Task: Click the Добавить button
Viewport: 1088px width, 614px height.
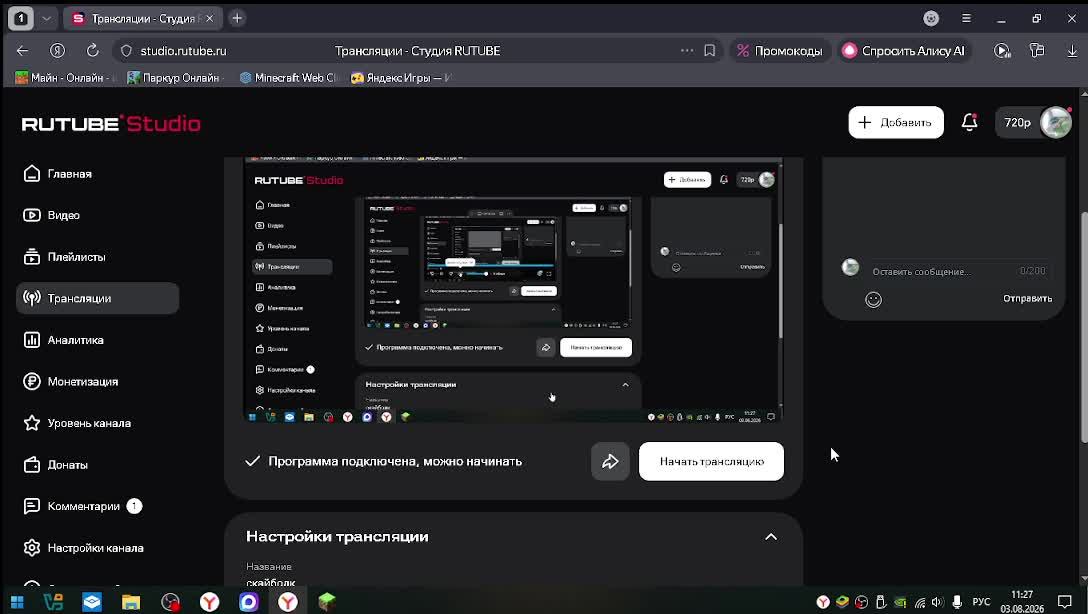Action: 896,122
